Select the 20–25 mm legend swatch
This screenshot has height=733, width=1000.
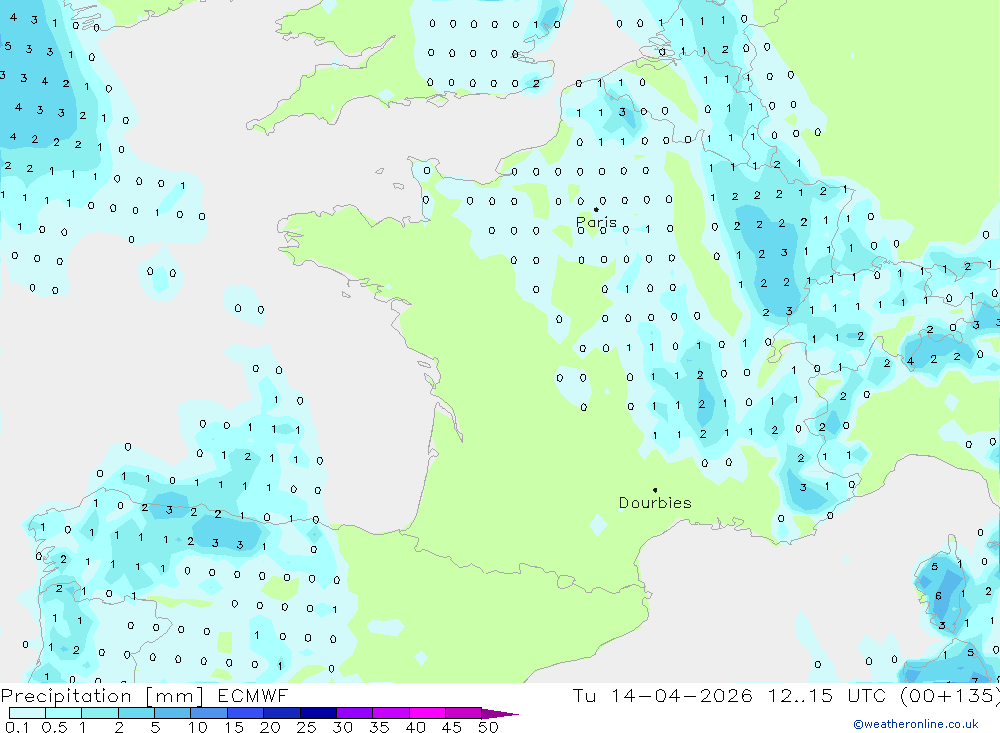282,713
